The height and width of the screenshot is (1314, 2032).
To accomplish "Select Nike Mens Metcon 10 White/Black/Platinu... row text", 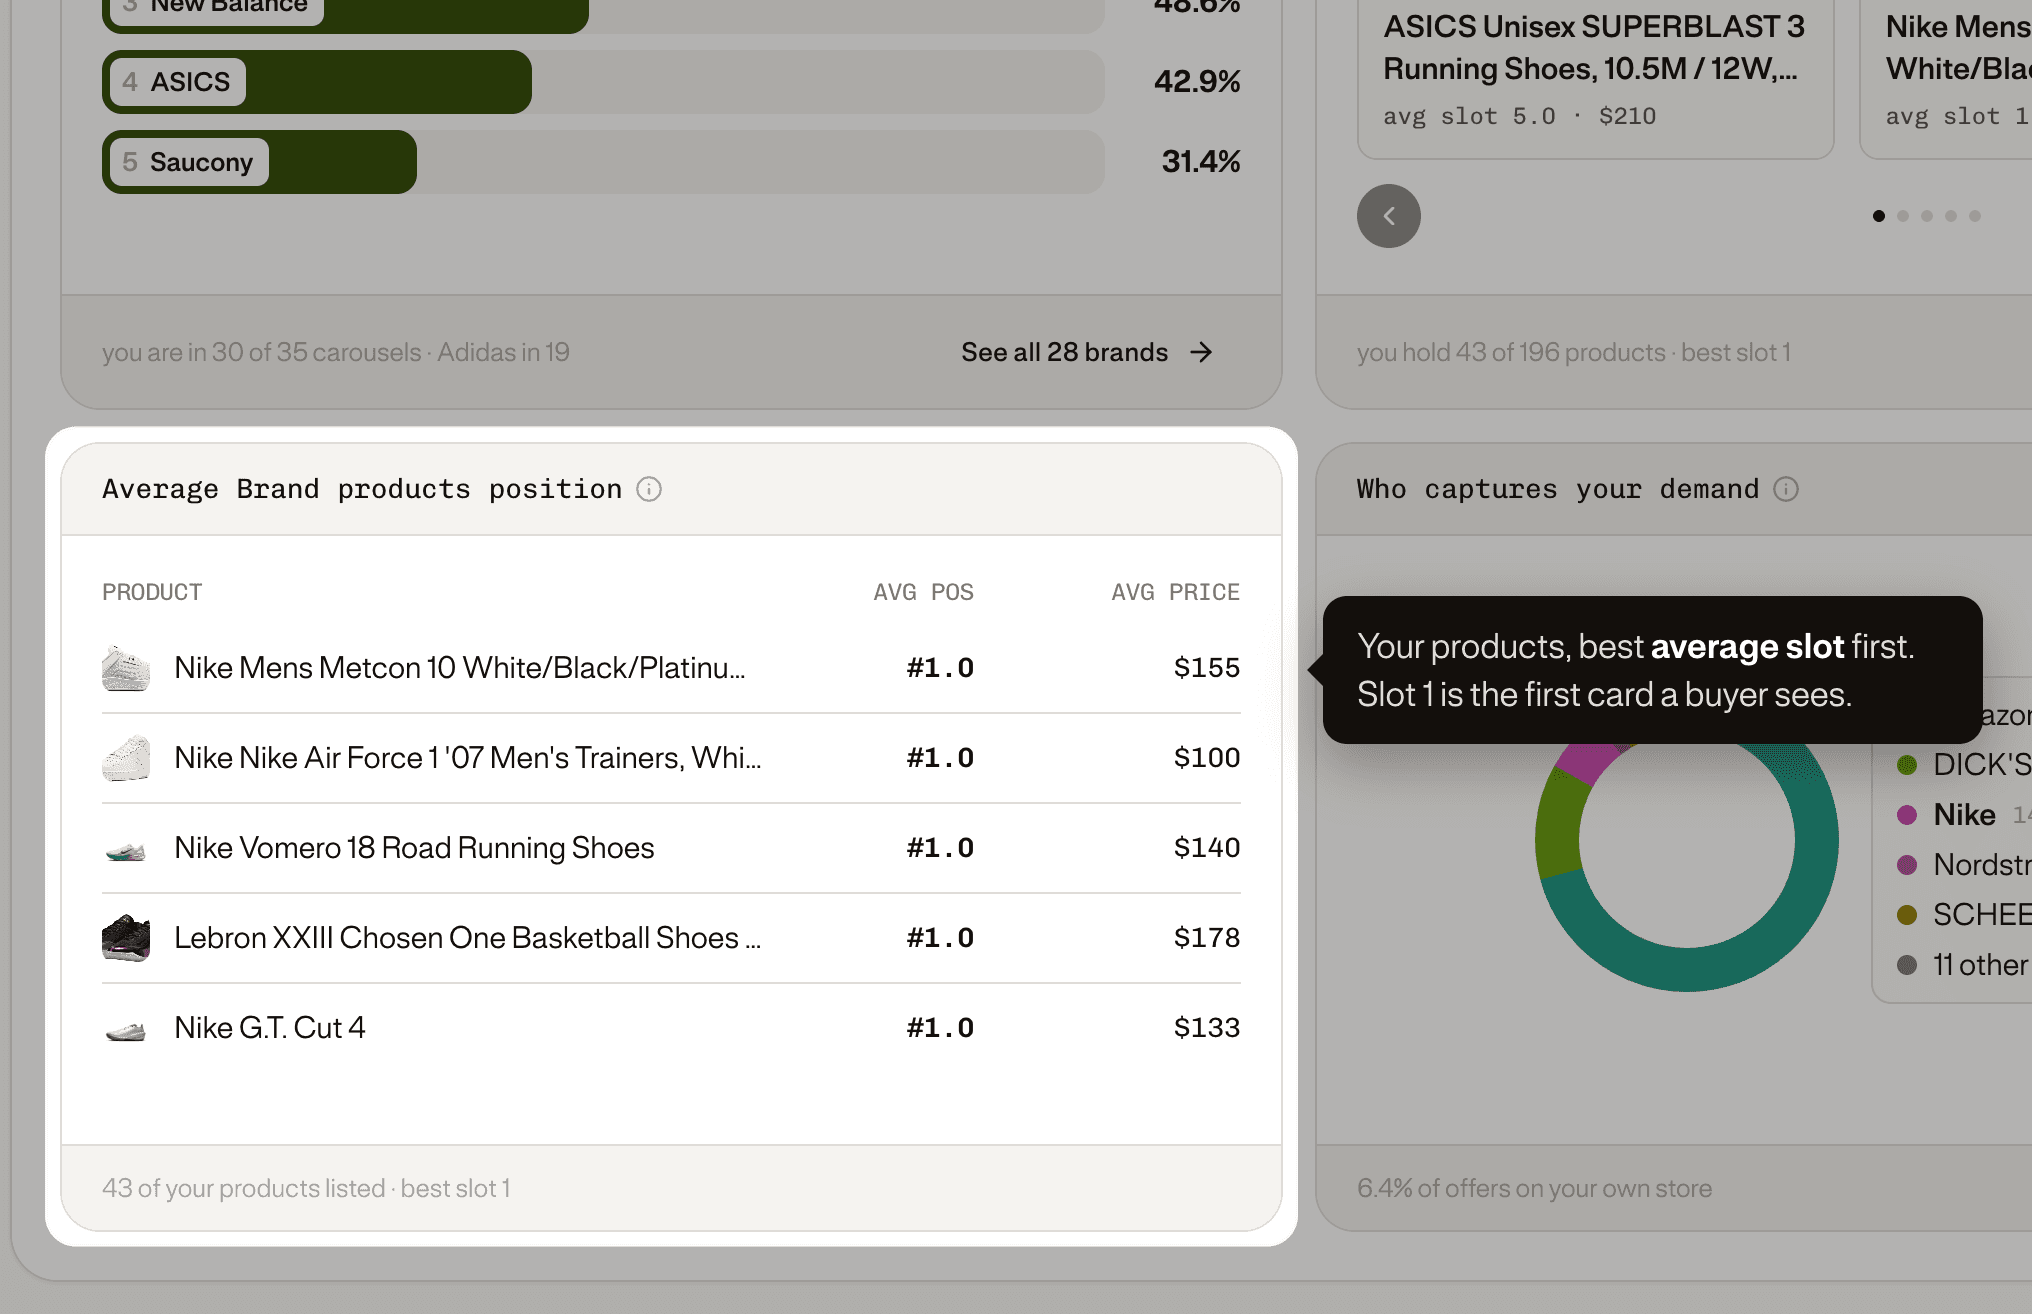I will [x=460, y=668].
